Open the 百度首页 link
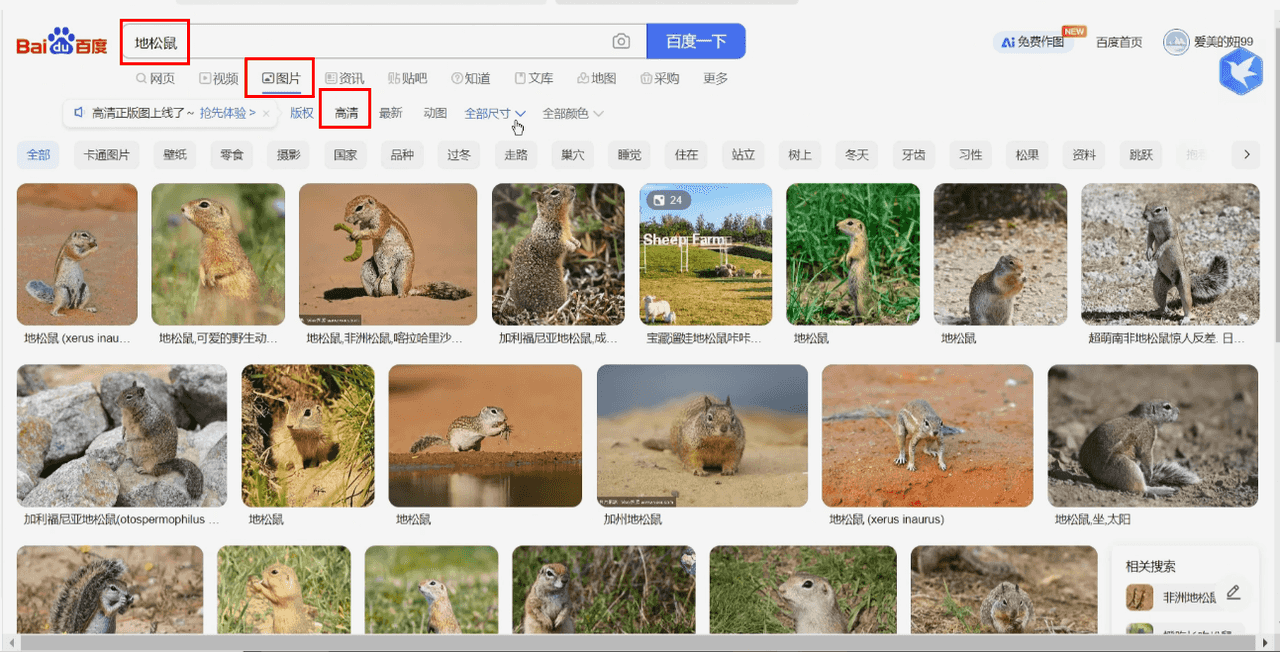The height and width of the screenshot is (652, 1280). tap(1119, 42)
